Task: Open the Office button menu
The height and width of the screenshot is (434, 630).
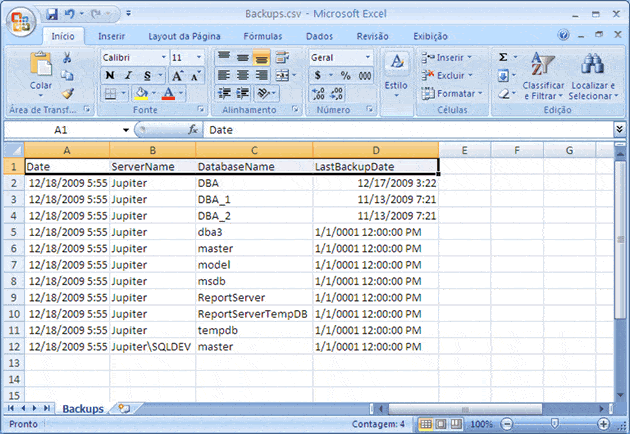Action: coord(21,20)
